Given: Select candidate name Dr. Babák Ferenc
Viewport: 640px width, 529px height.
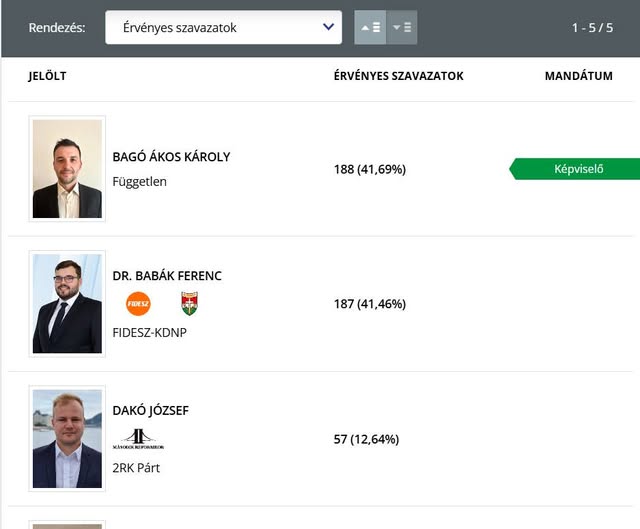Looking at the screenshot, I should 167,276.
